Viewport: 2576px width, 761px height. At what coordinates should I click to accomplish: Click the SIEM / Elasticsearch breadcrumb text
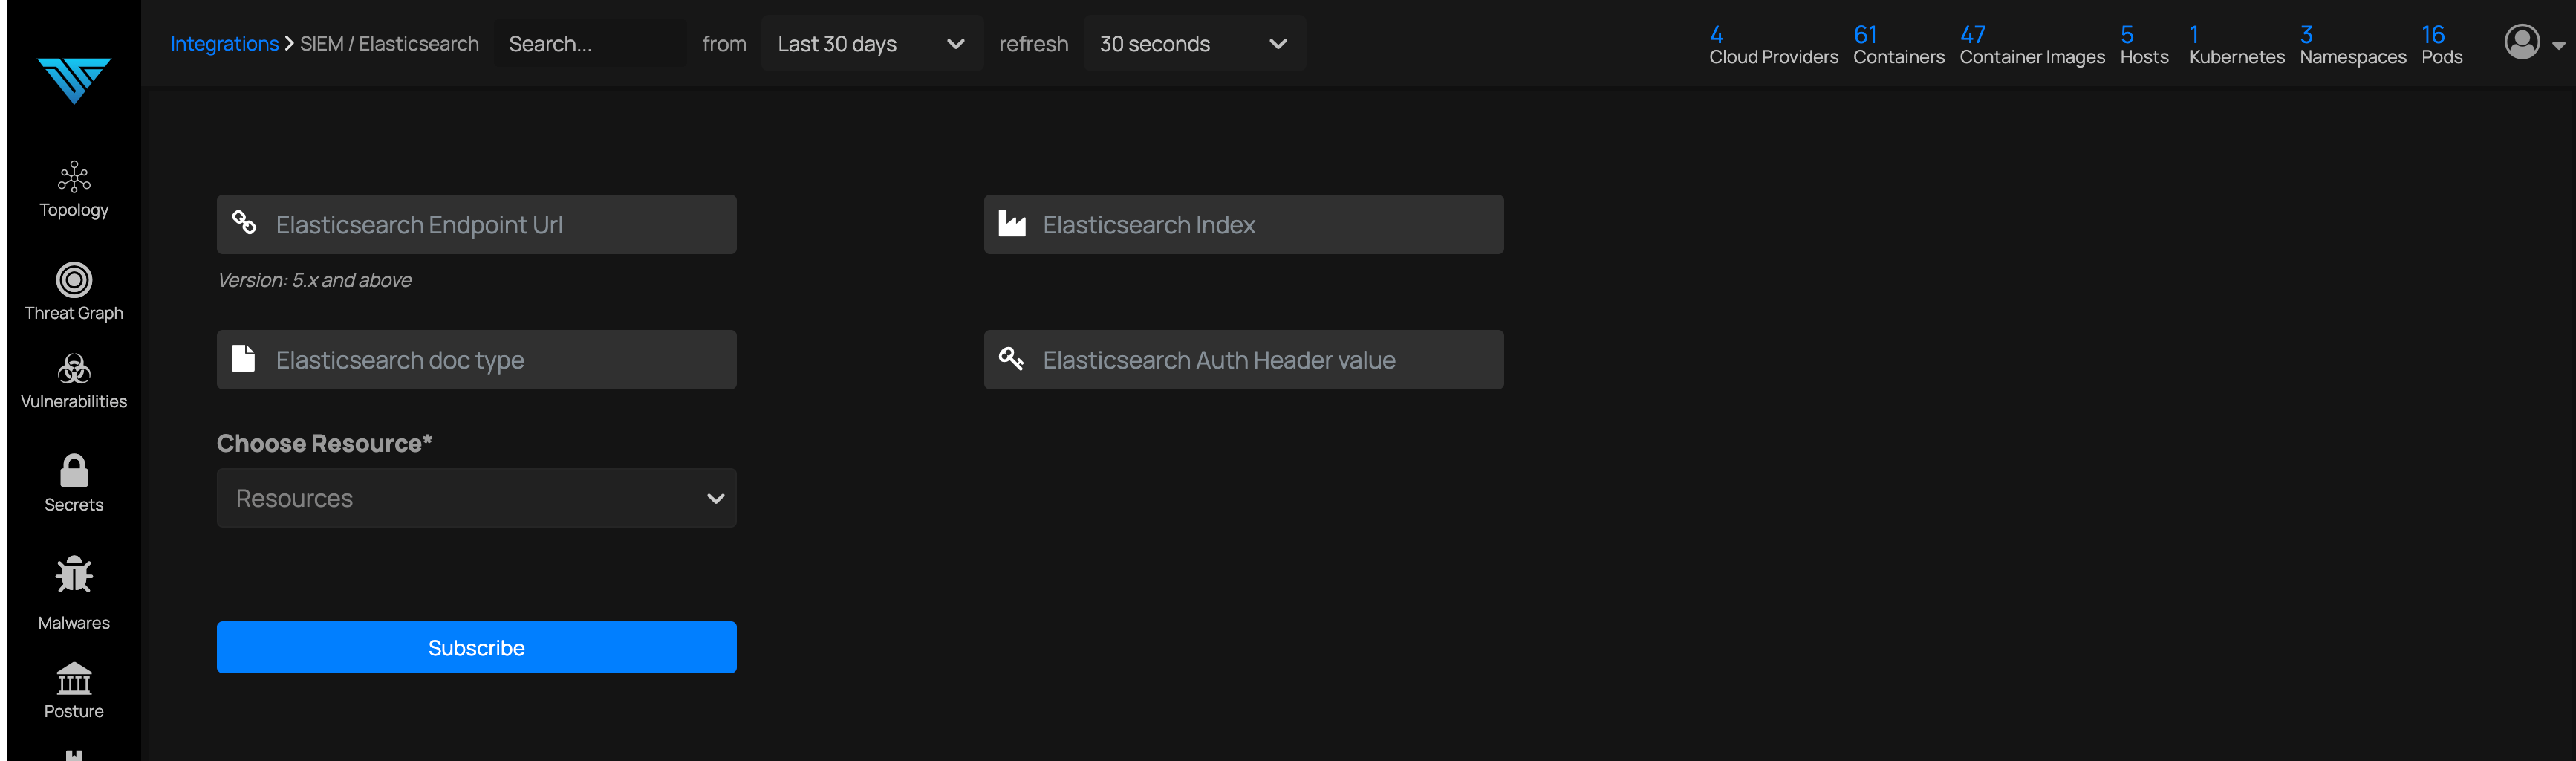pyautogui.click(x=389, y=44)
